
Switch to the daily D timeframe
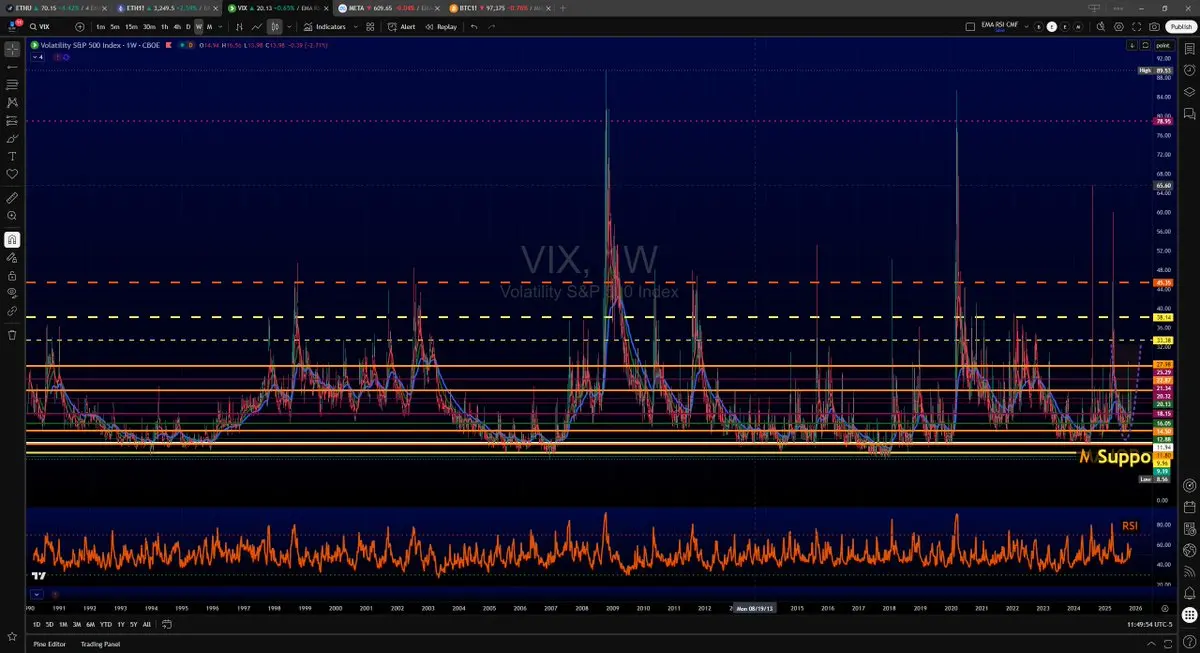(188, 26)
